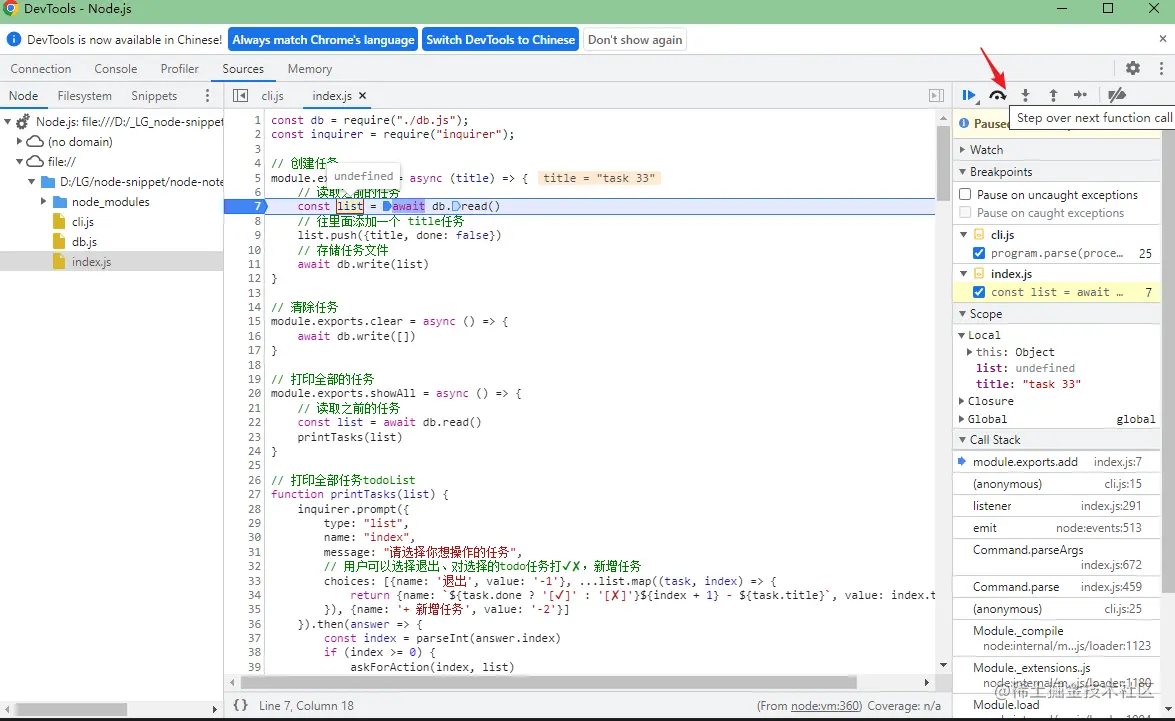Open DevTools customize three-dot menu
Image resolution: width=1175 pixels, height=721 pixels.
coord(1162,68)
